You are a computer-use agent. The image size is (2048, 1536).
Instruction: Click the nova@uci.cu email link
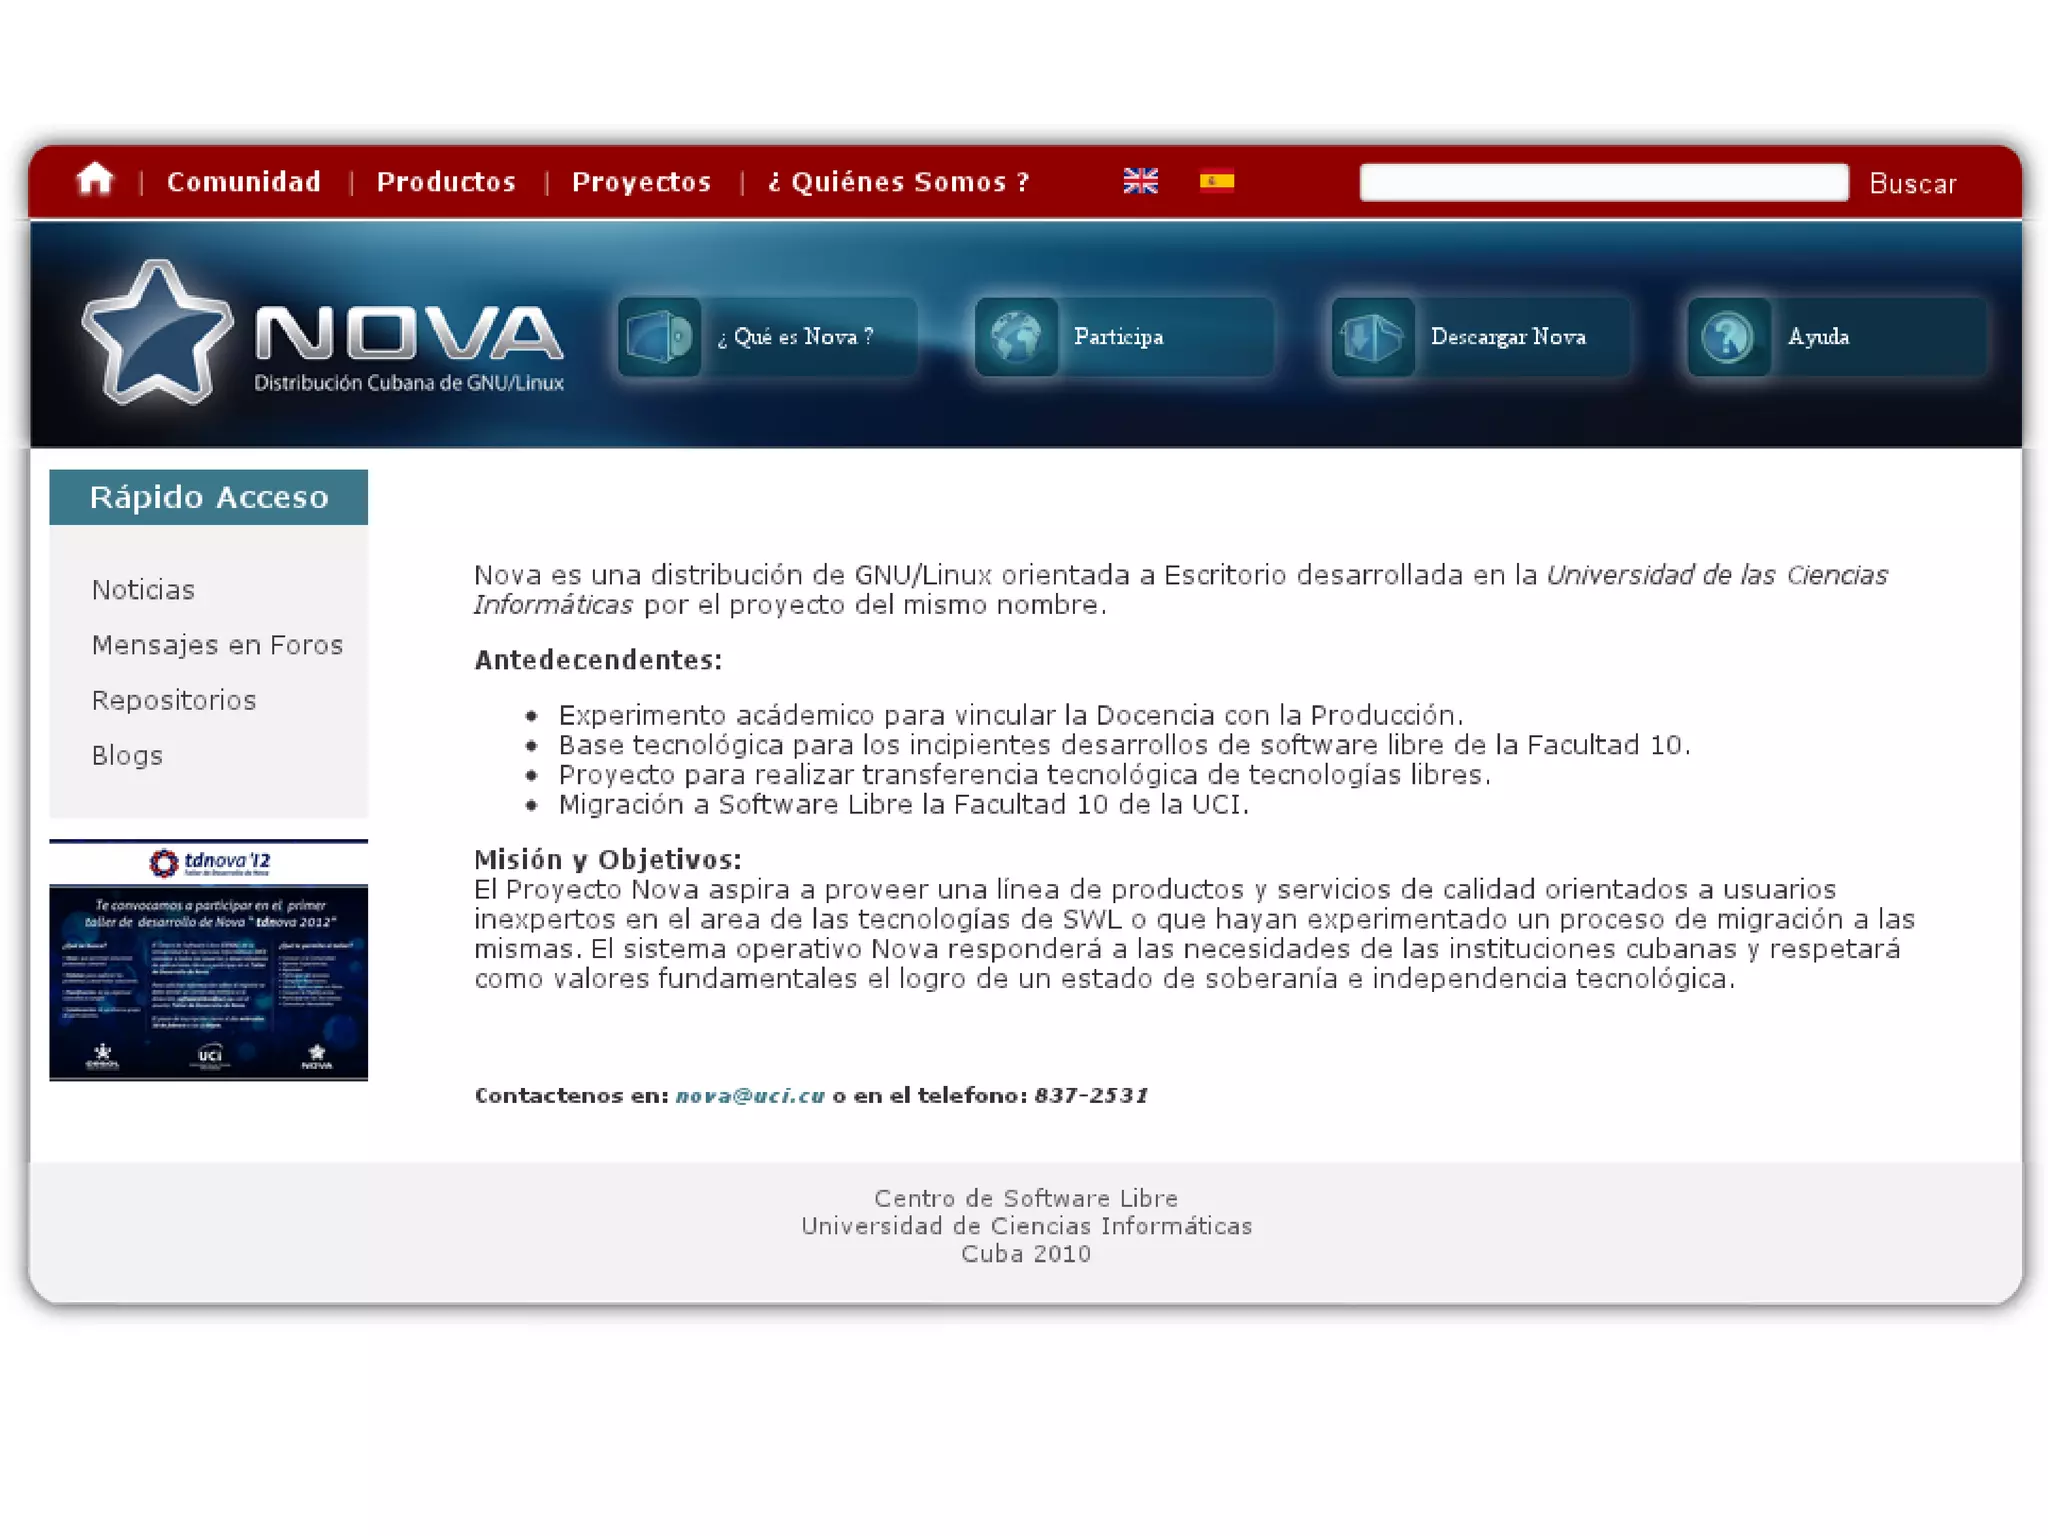point(750,1095)
